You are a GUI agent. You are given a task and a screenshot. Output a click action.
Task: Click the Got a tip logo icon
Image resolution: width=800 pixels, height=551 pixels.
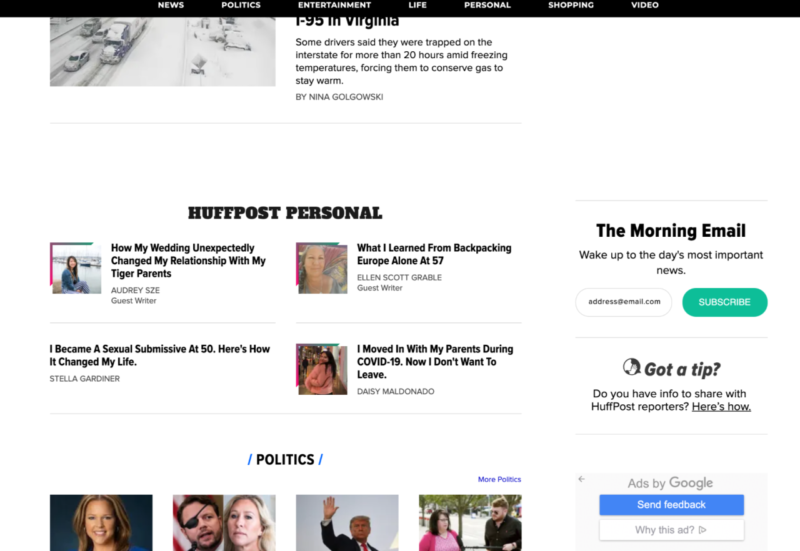pos(632,367)
